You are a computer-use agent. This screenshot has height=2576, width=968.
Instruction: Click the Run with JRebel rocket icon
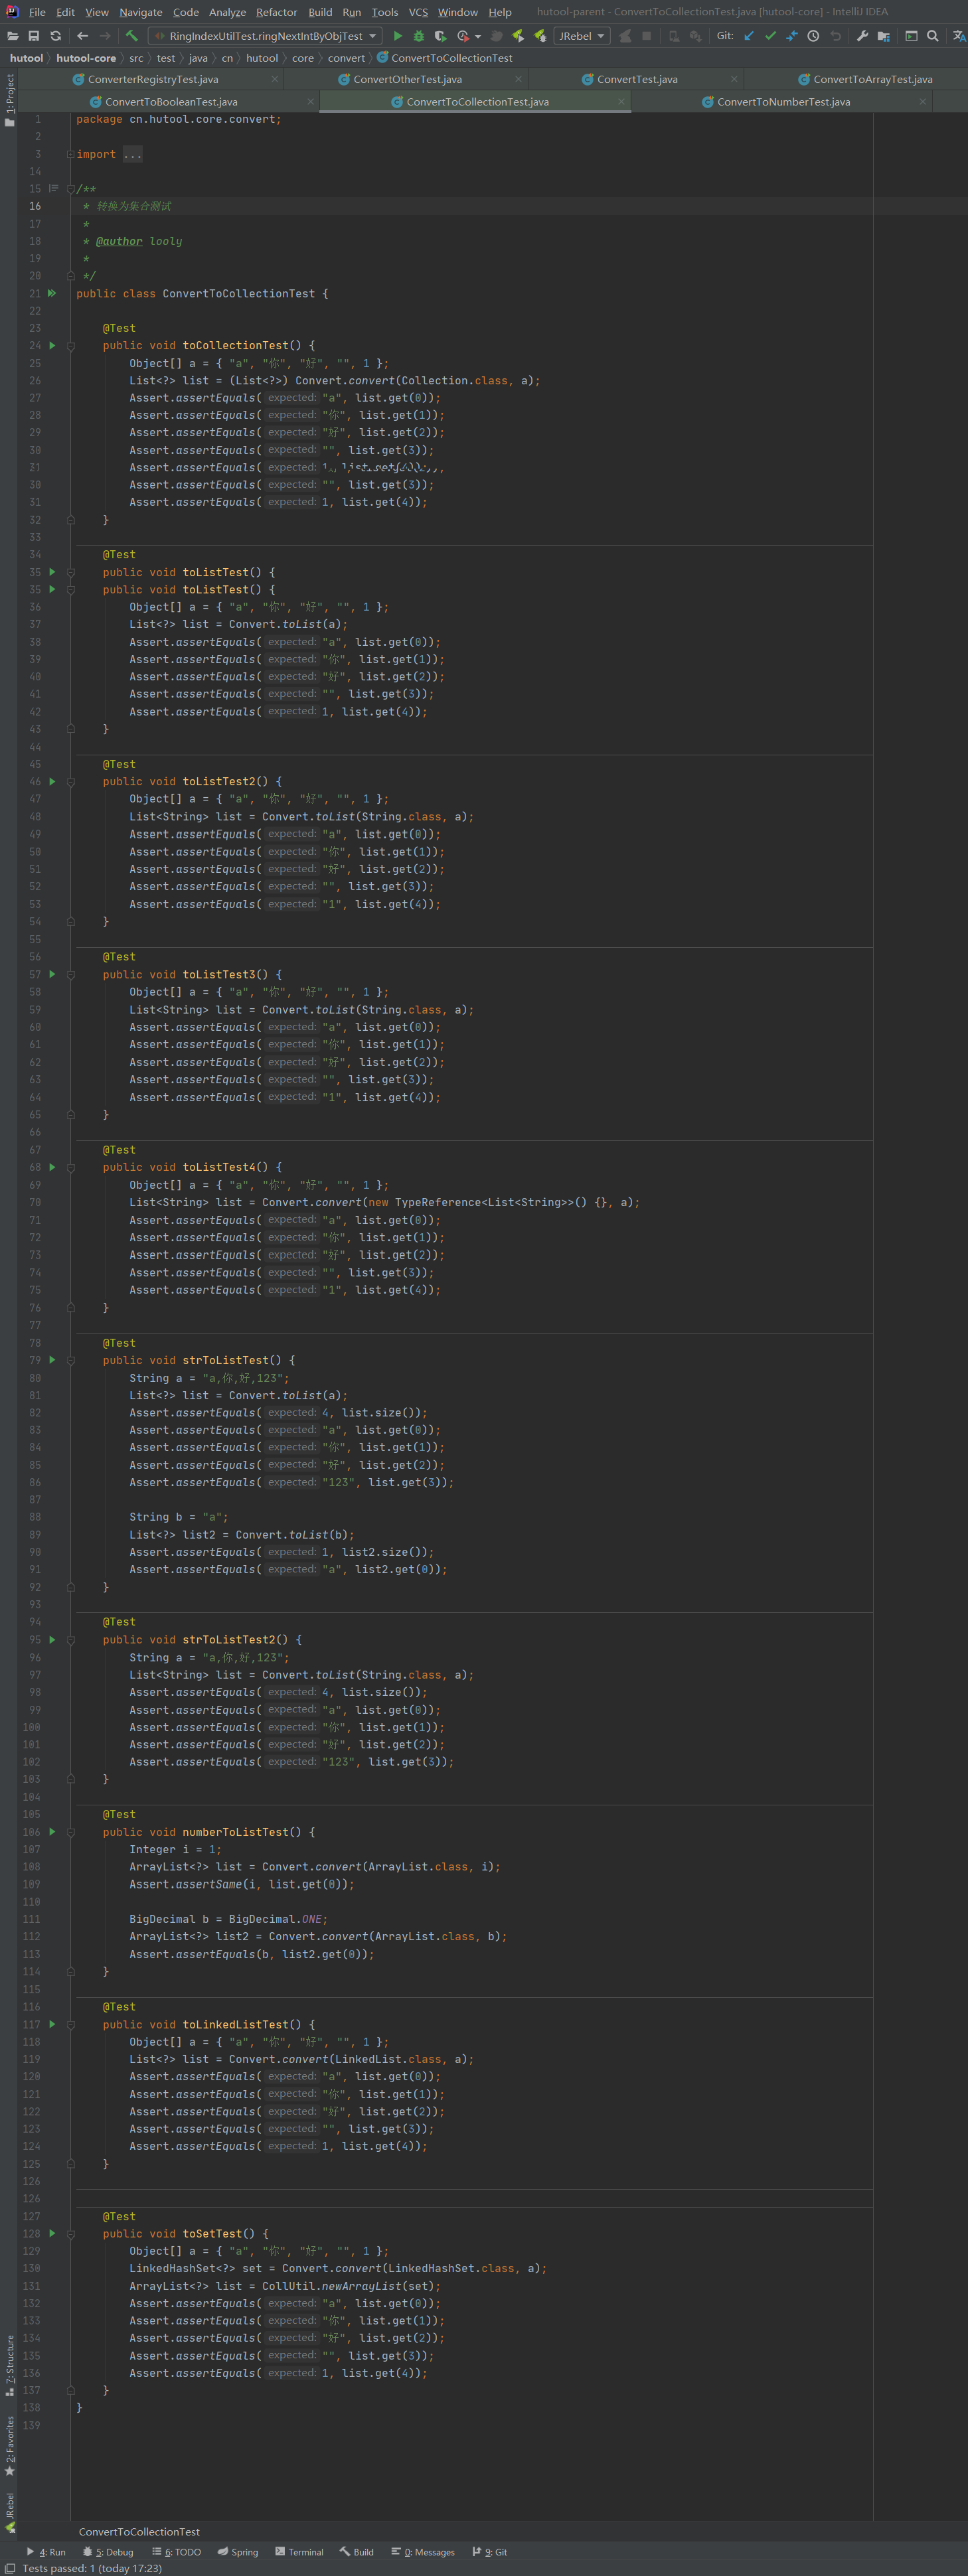[x=518, y=36]
